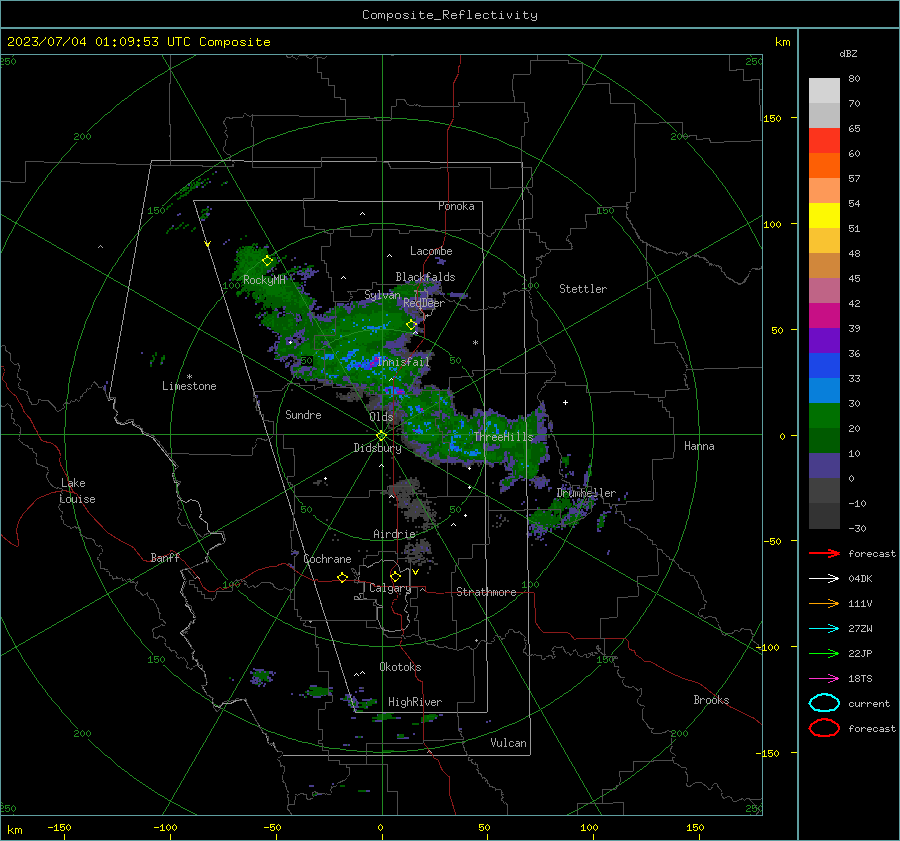
Task: Click the magenta high-reflectivity core near Innisfail
Action: (x=370, y=363)
